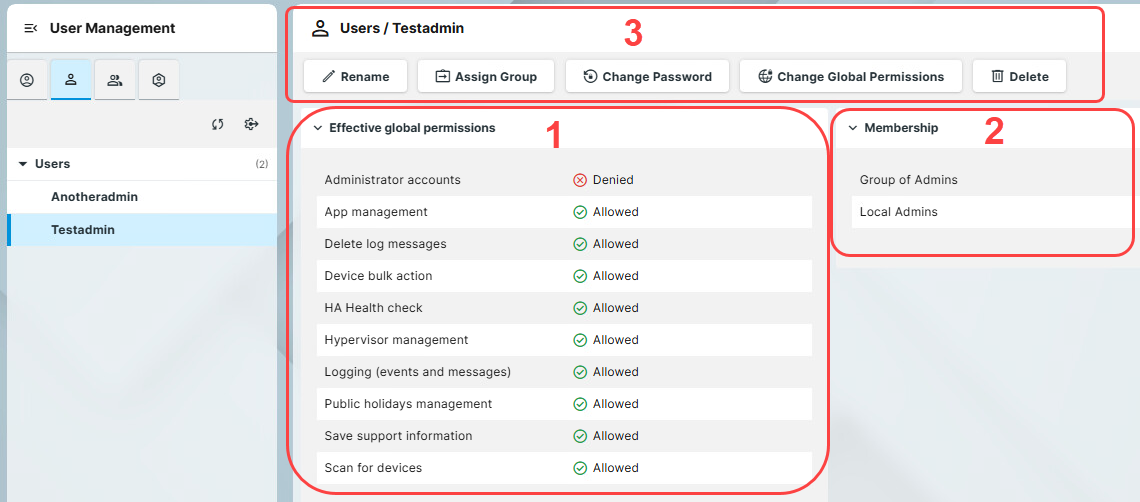
Task: Click the gear settings icon above users list
Action: (251, 124)
